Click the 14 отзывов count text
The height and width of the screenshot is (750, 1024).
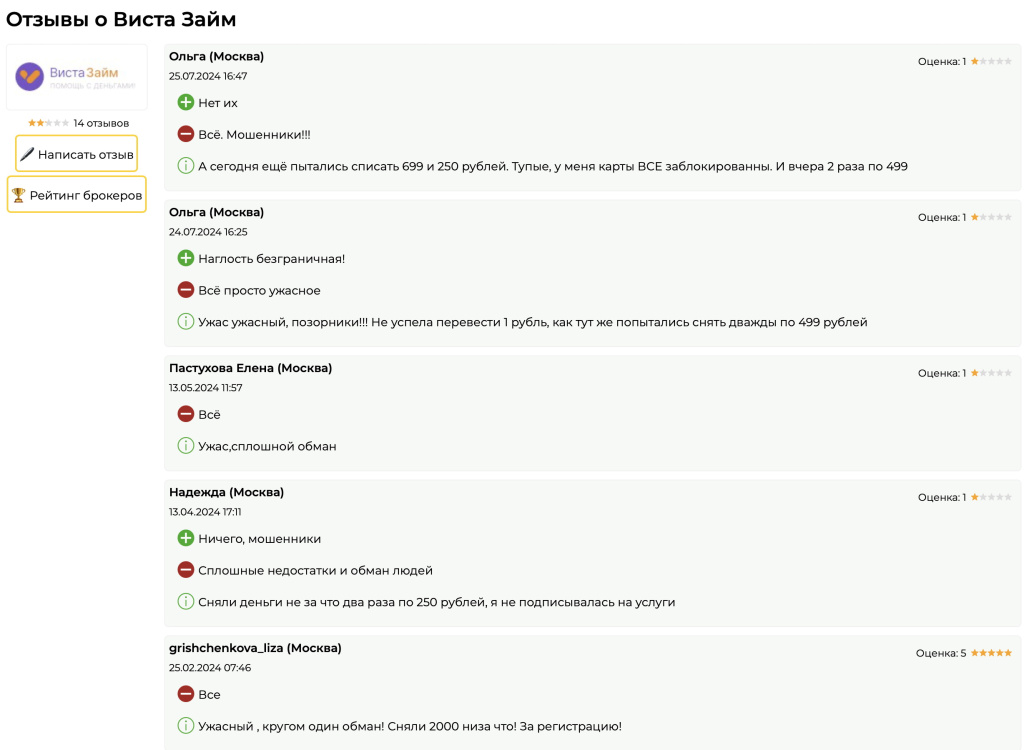click(101, 123)
